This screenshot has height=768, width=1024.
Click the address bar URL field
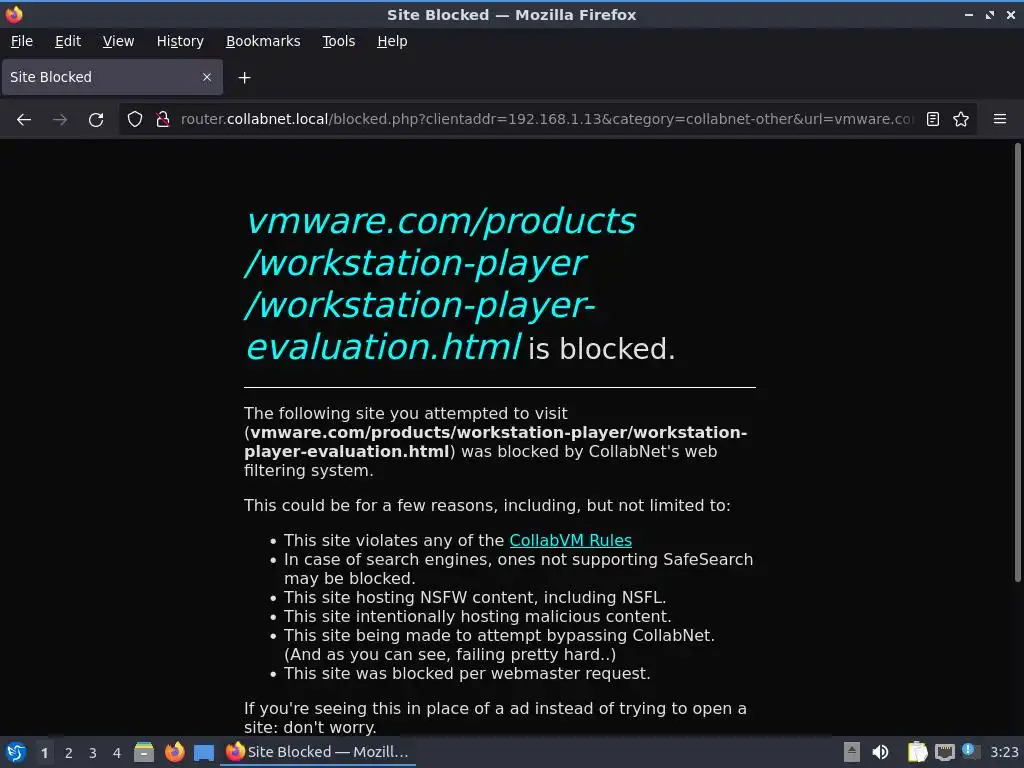pyautogui.click(x=546, y=120)
